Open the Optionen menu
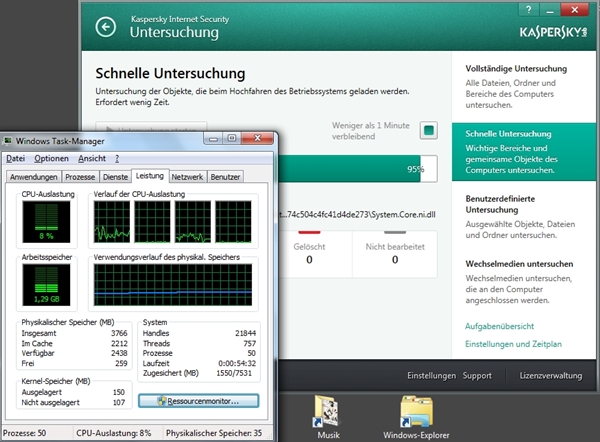Viewport: 600px width, 442px height. [52, 158]
